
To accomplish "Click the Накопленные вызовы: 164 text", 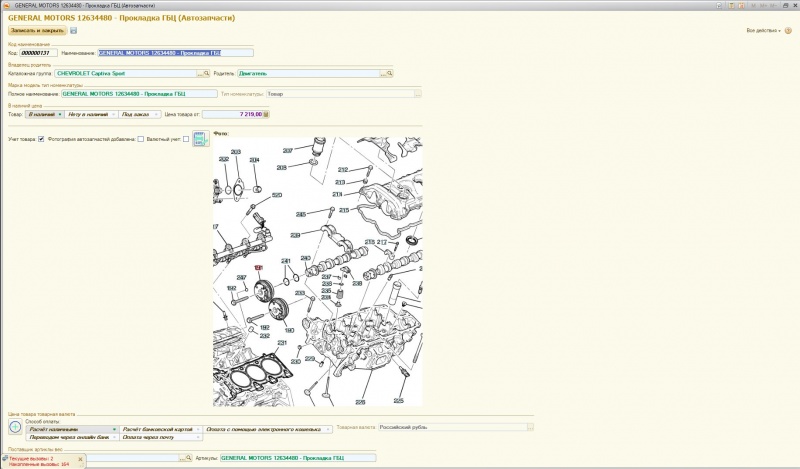I will 39,464.
